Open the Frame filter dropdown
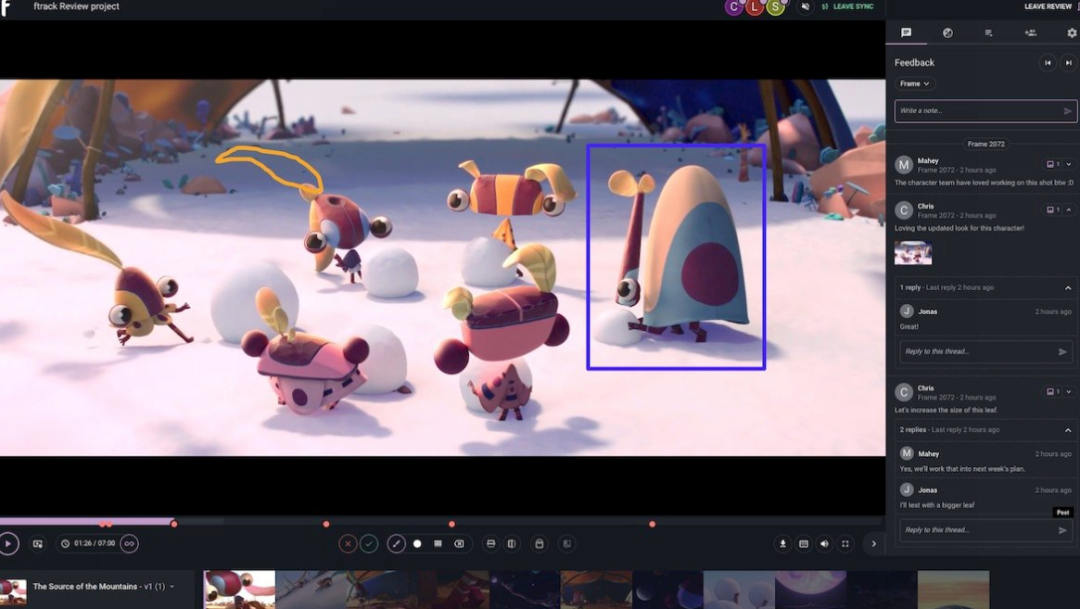The width and height of the screenshot is (1080, 609). (x=914, y=83)
